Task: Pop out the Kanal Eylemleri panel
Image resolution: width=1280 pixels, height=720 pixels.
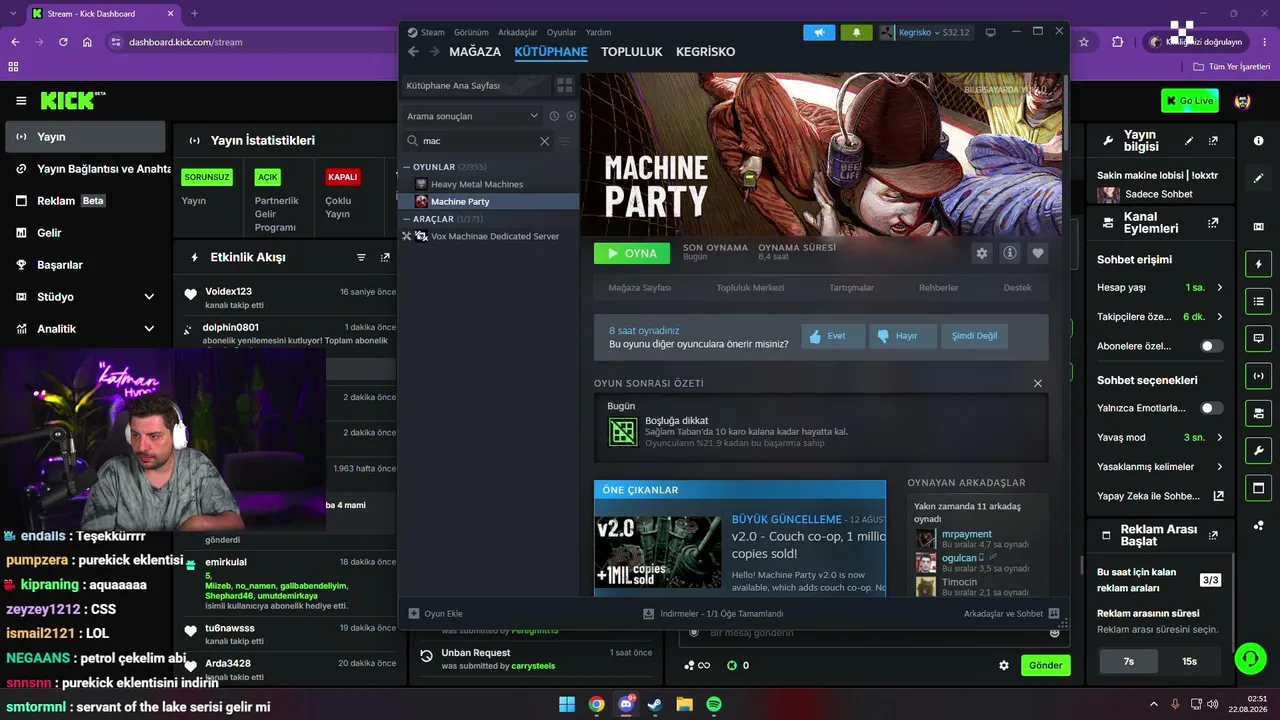Action: 1213,223
